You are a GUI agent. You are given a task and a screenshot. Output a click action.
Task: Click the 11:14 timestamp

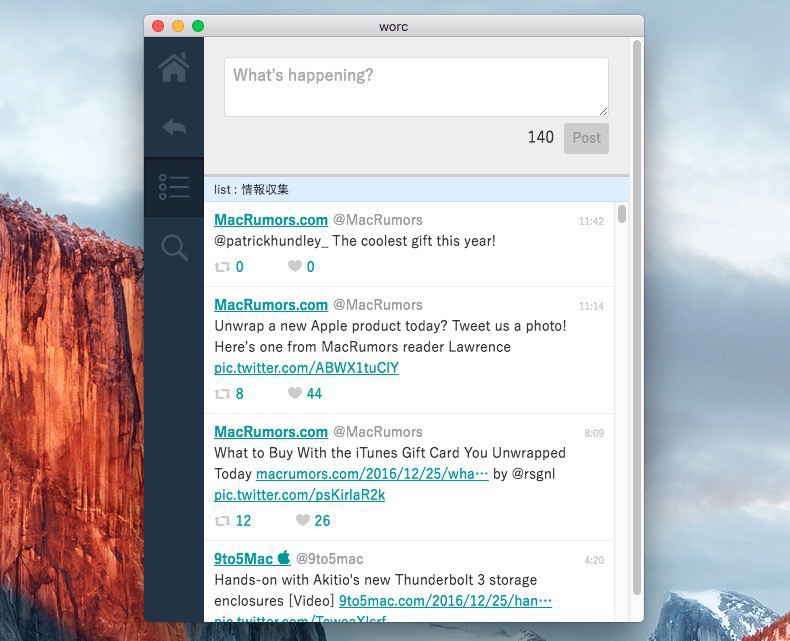click(x=591, y=306)
